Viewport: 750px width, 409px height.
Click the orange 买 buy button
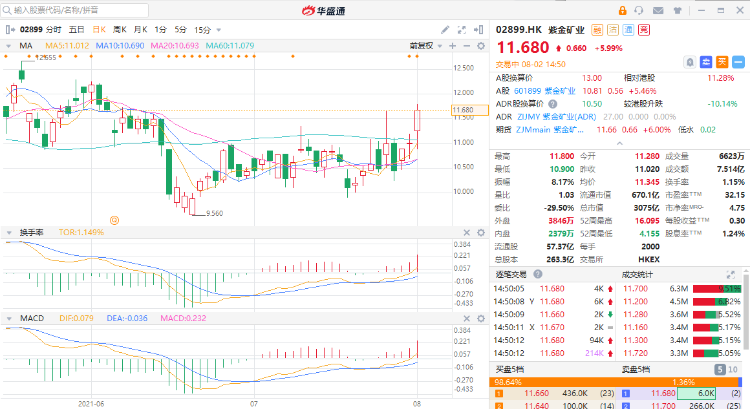click(722, 62)
